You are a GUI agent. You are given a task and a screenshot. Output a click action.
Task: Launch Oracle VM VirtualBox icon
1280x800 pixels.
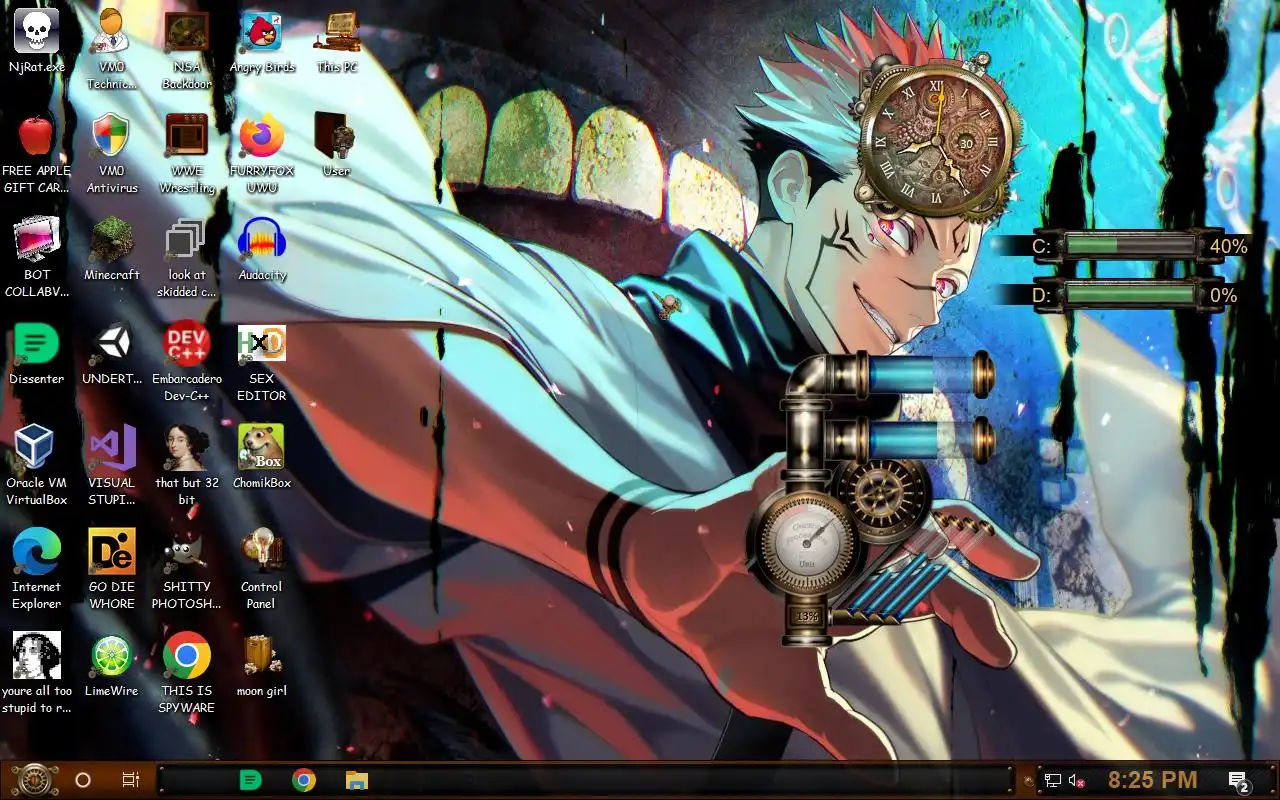36,447
